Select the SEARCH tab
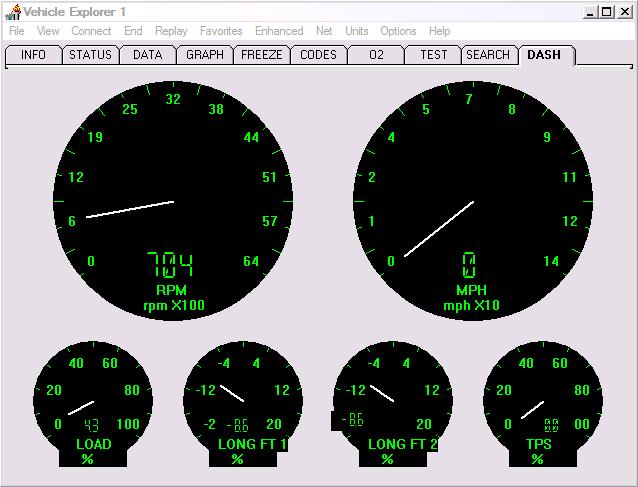The height and width of the screenshot is (487, 638). coord(488,55)
